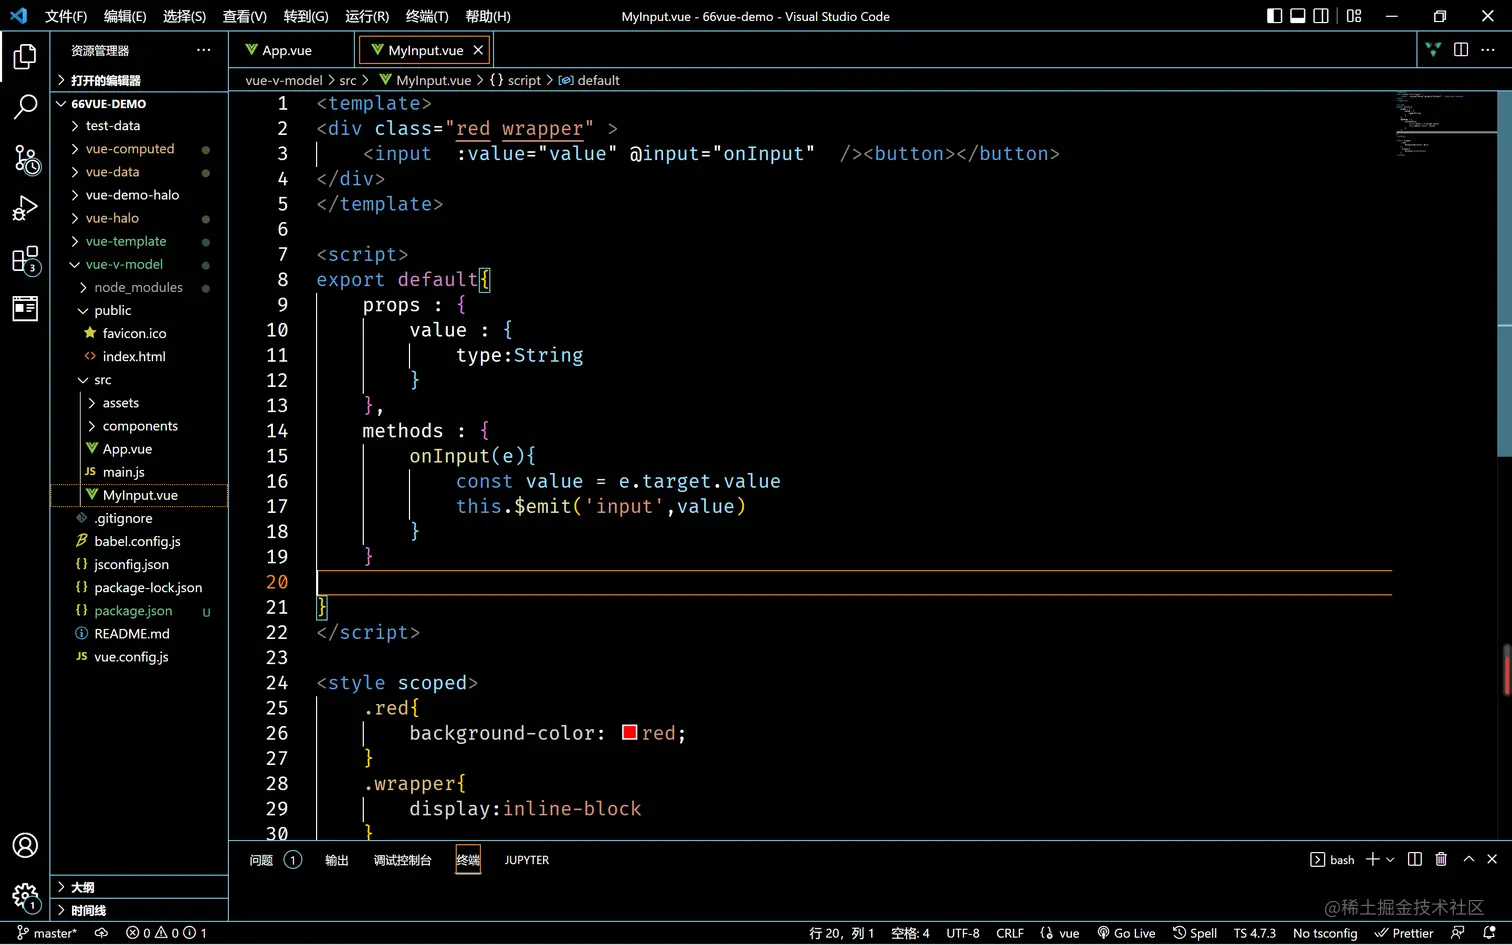Image resolution: width=1512 pixels, height=945 pixels.
Task: Change UTF-8 encoding in status bar
Action: pos(963,933)
